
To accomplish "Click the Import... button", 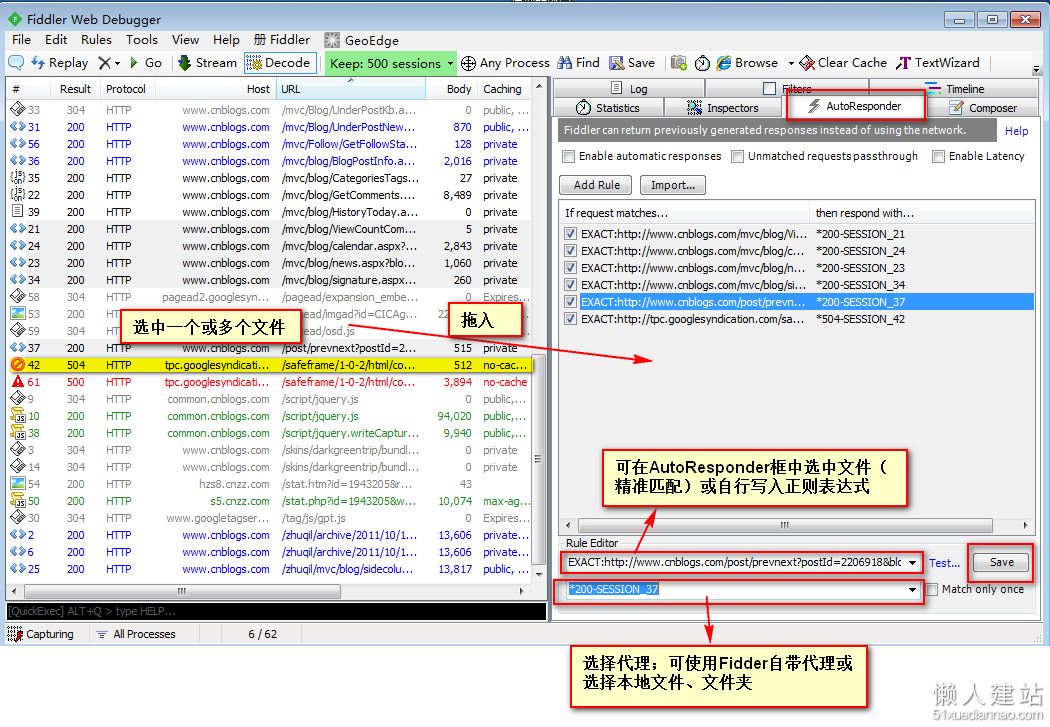I will [673, 185].
